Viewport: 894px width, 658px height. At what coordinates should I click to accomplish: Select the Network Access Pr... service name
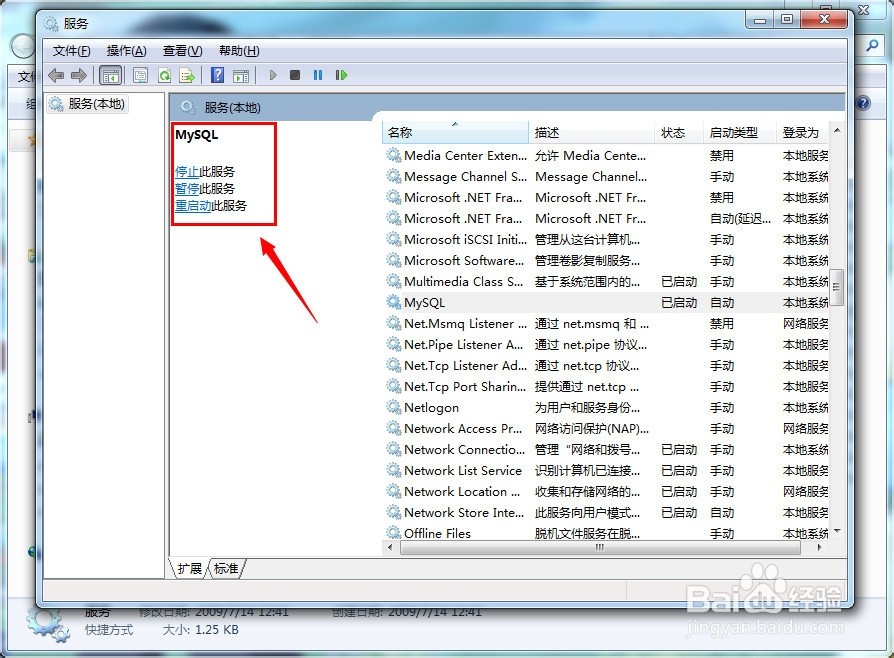(x=463, y=429)
